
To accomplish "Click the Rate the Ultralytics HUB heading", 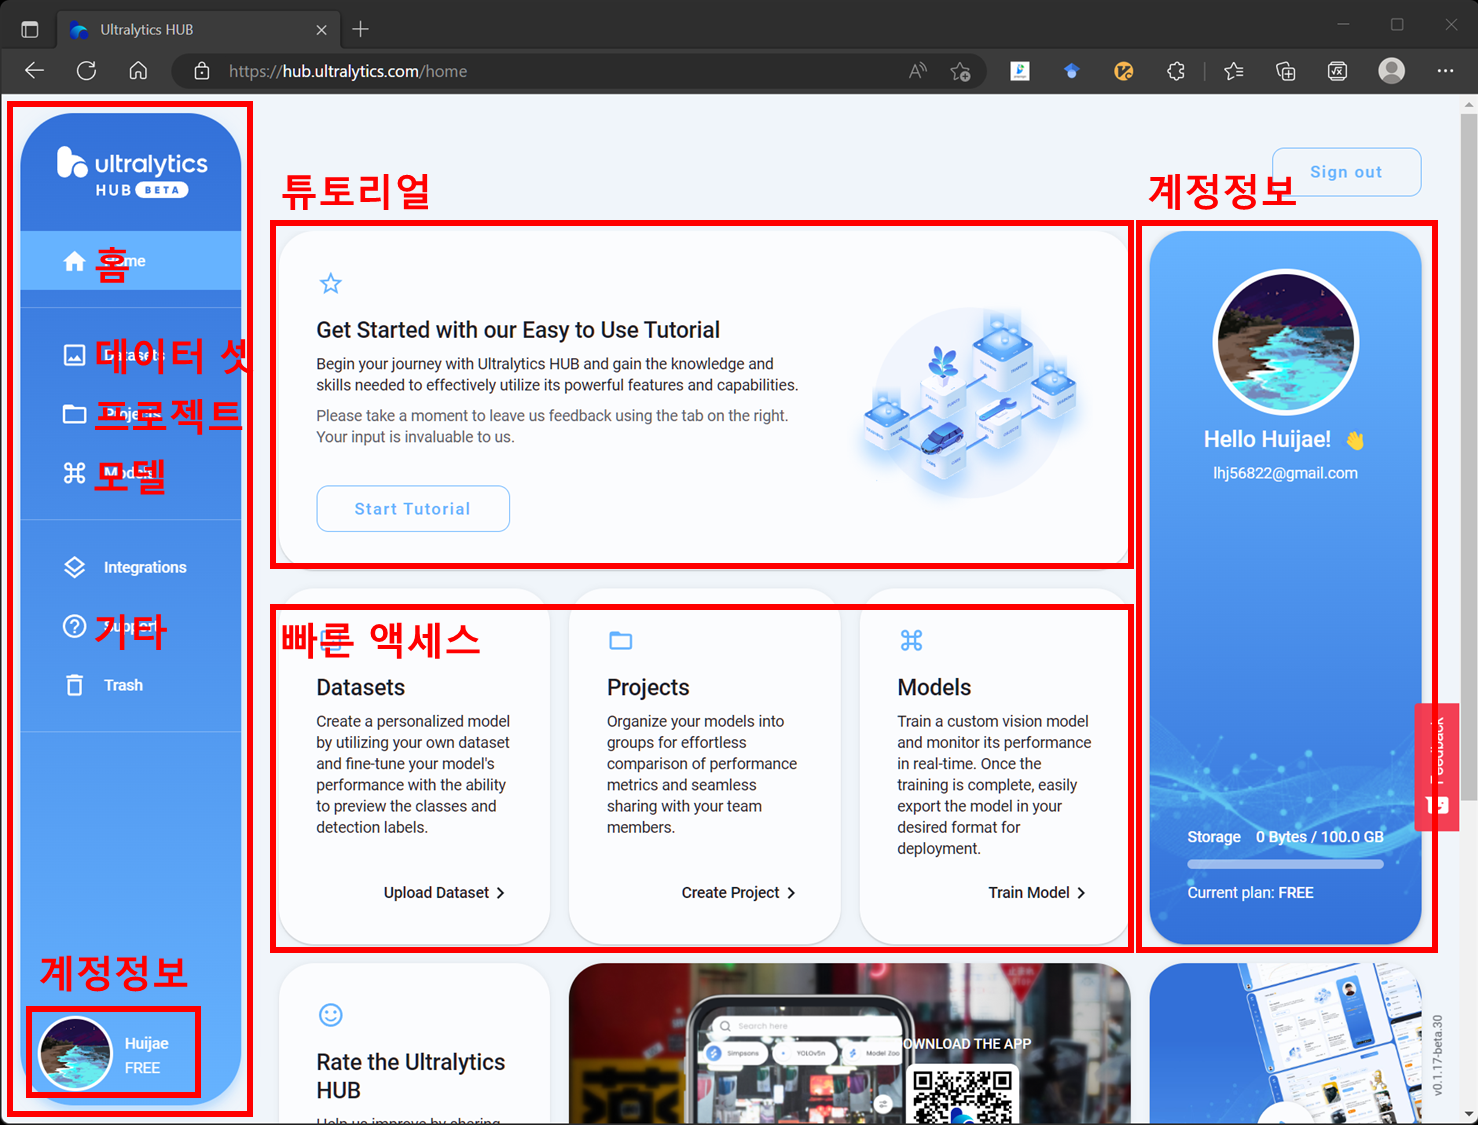I will click(x=411, y=1076).
